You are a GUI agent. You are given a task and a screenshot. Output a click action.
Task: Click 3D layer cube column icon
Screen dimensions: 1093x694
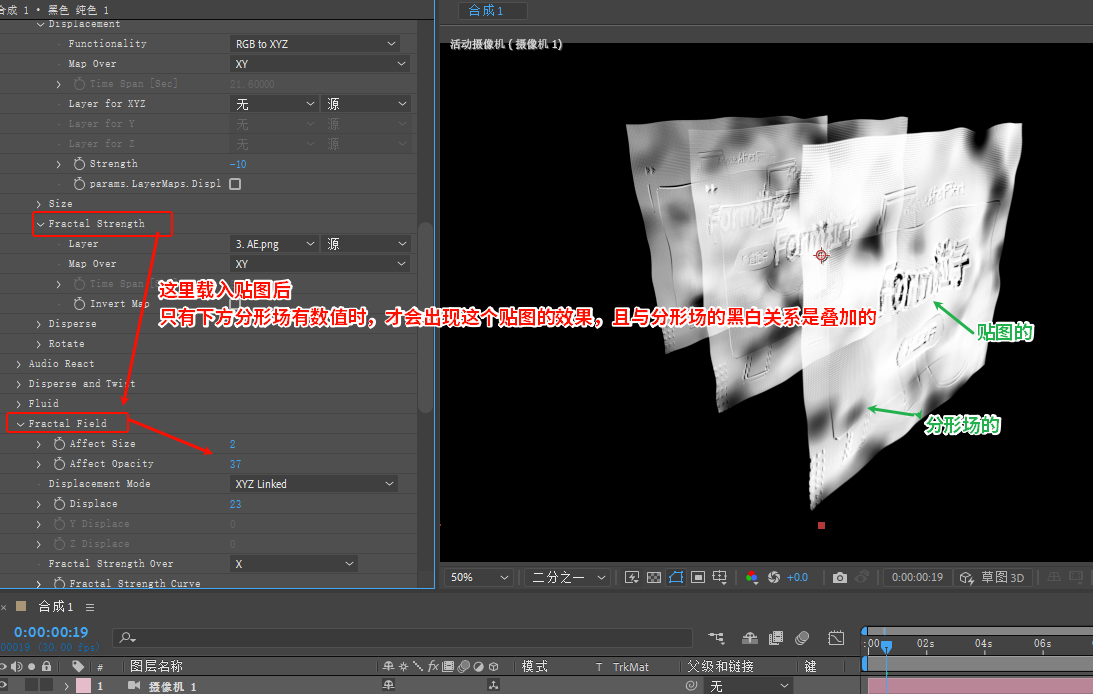[494, 666]
